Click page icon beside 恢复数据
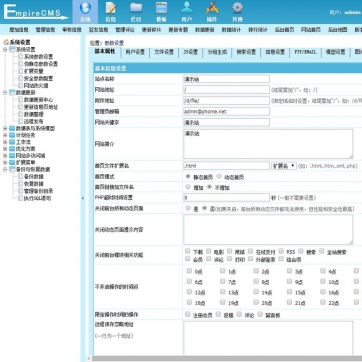The image size is (362, 362). coord(21,184)
